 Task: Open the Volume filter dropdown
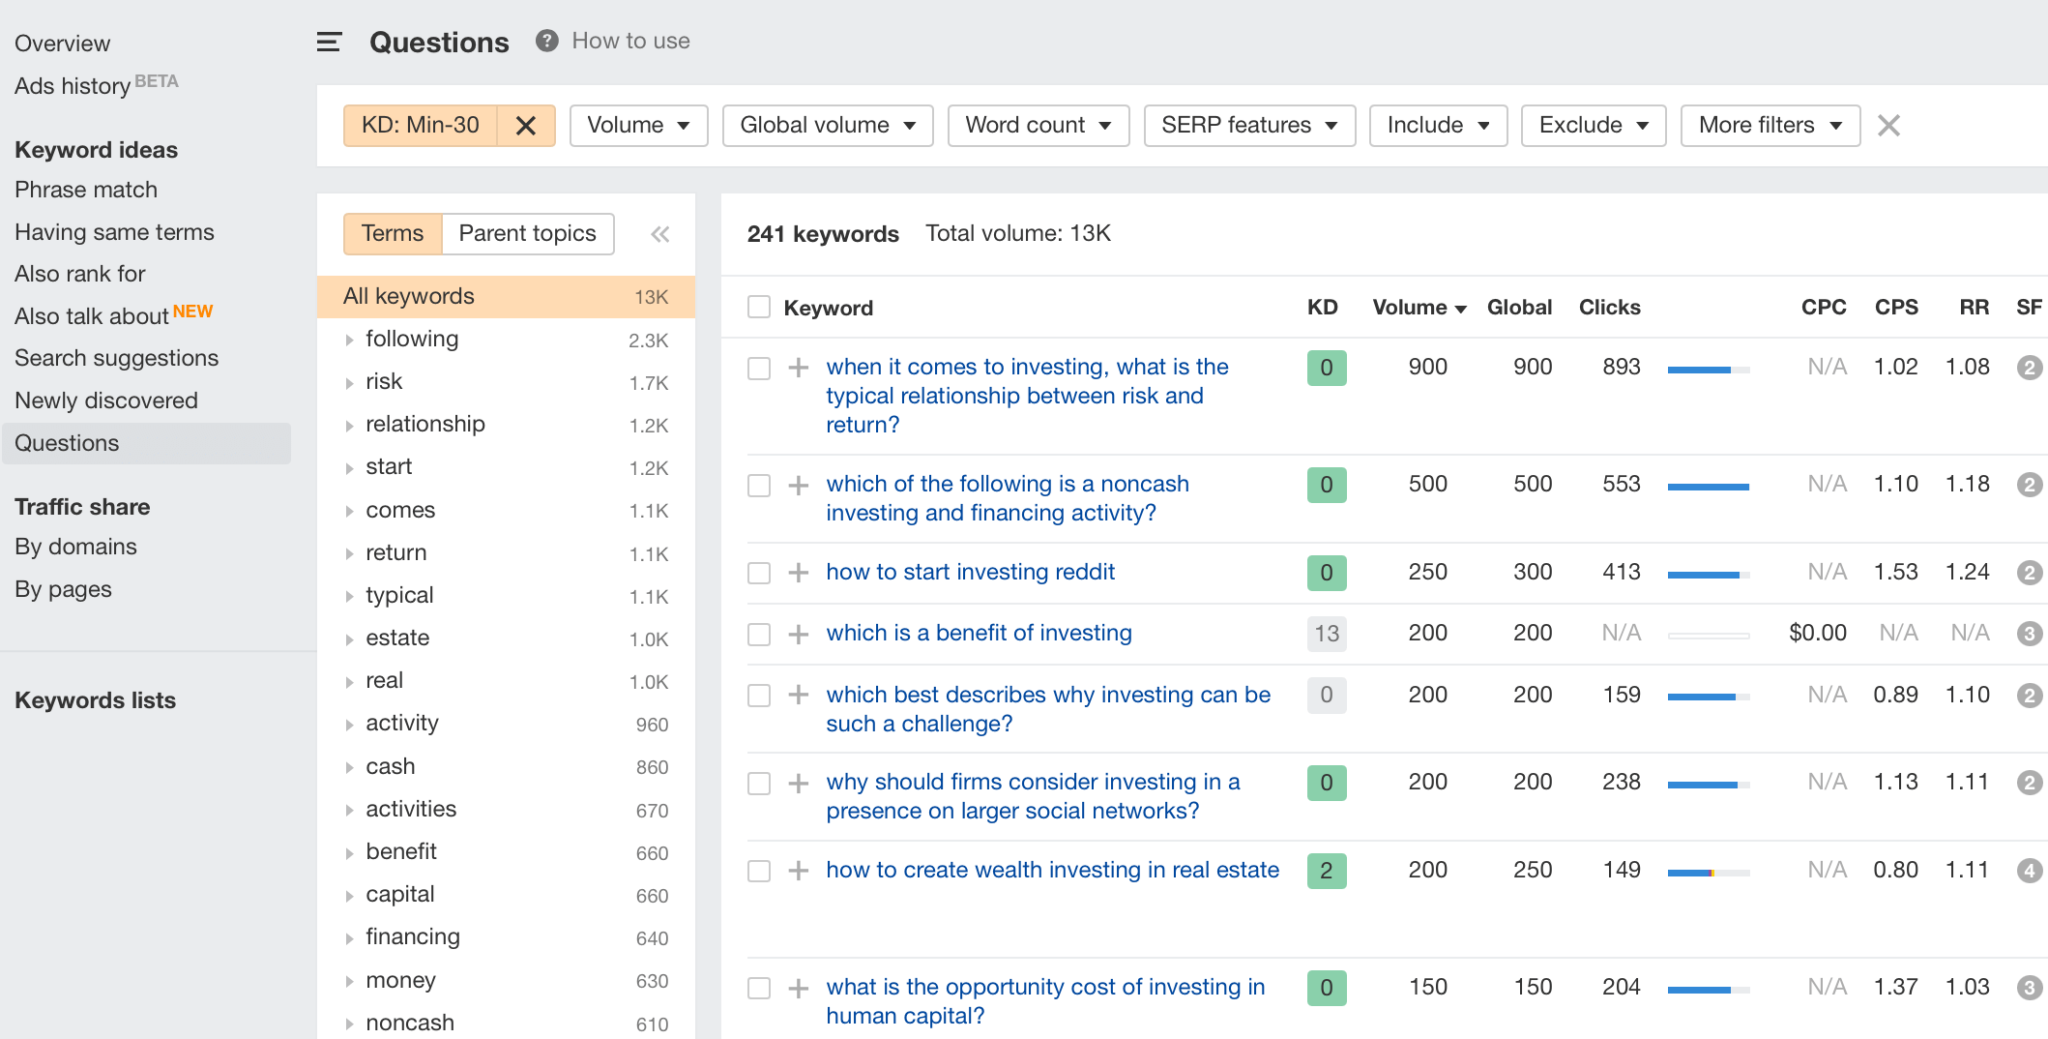(638, 126)
